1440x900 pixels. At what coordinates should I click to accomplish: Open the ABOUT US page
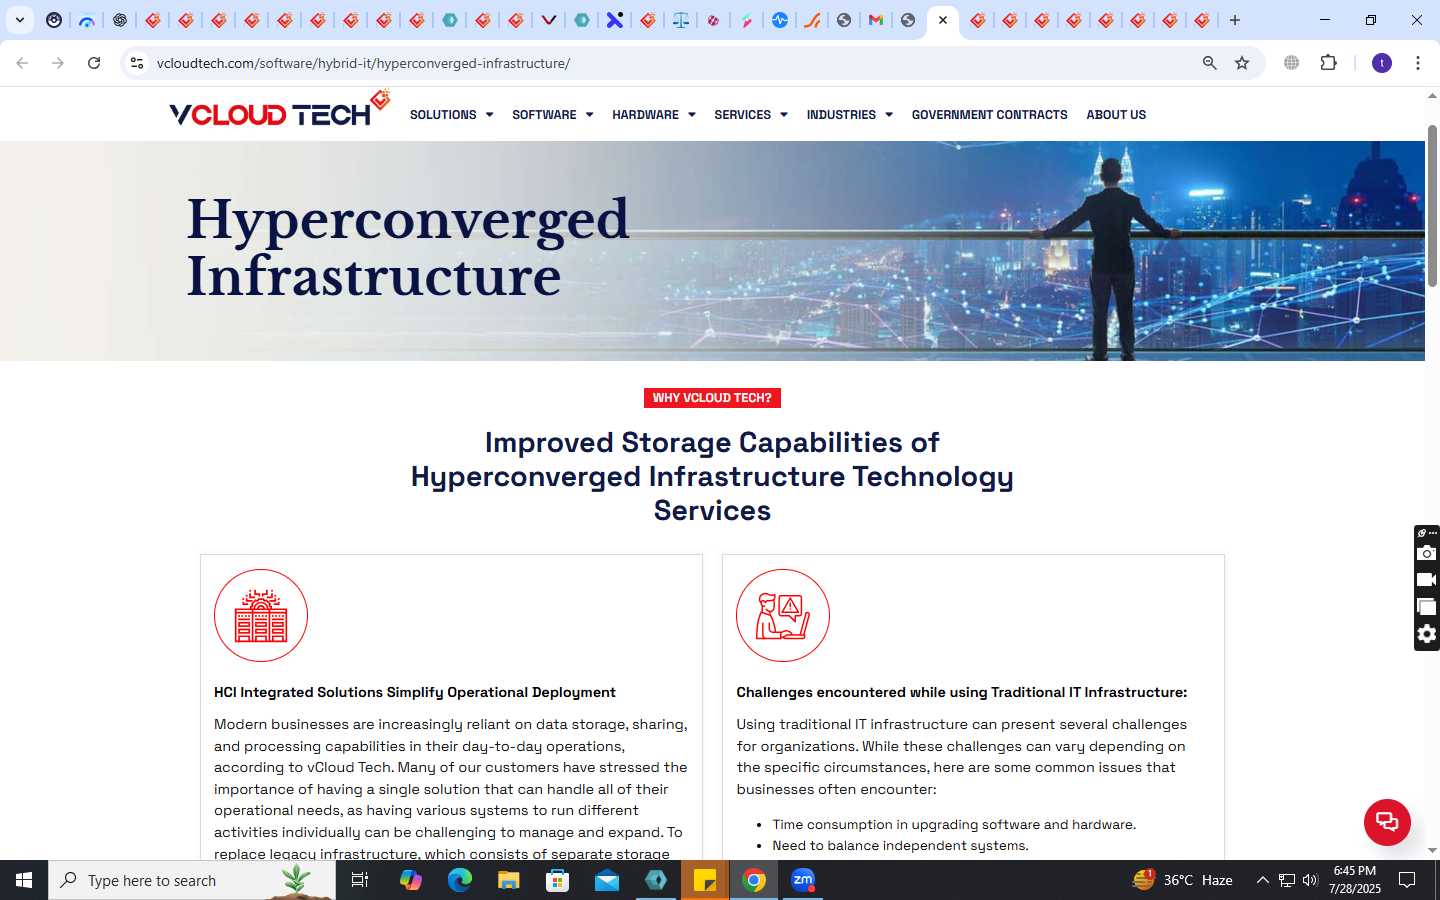(x=1116, y=115)
